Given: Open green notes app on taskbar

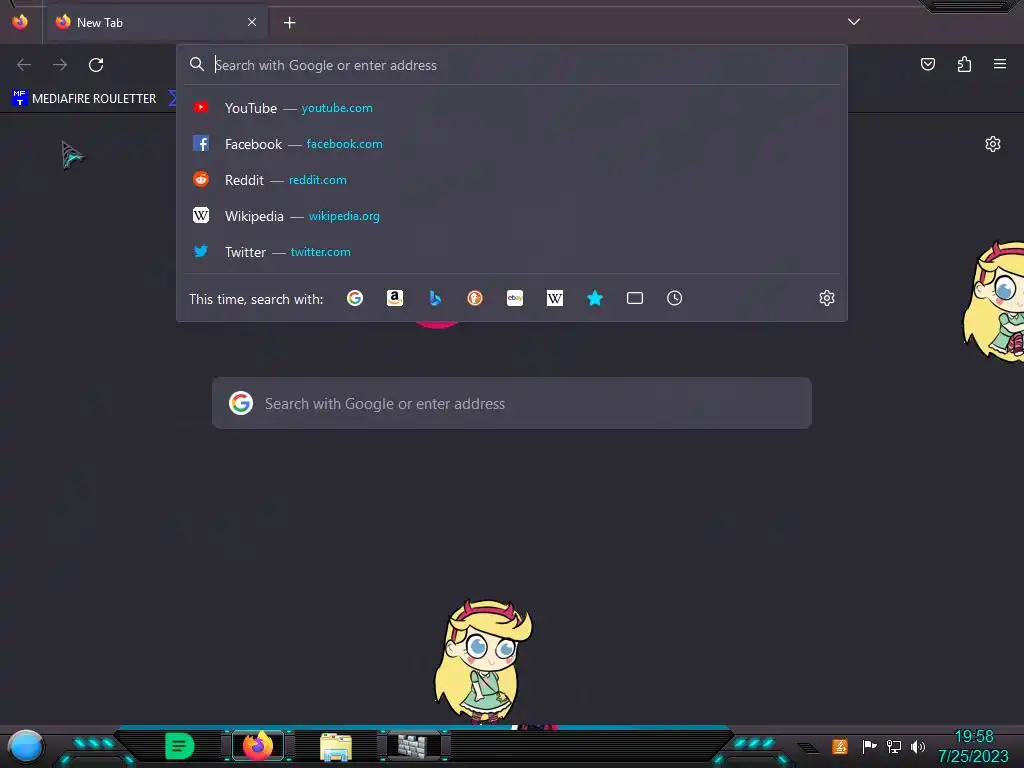Looking at the screenshot, I should (180, 746).
